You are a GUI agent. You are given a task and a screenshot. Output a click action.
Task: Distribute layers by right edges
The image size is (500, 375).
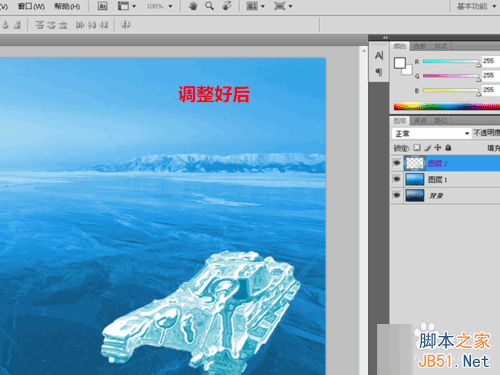tap(104, 25)
